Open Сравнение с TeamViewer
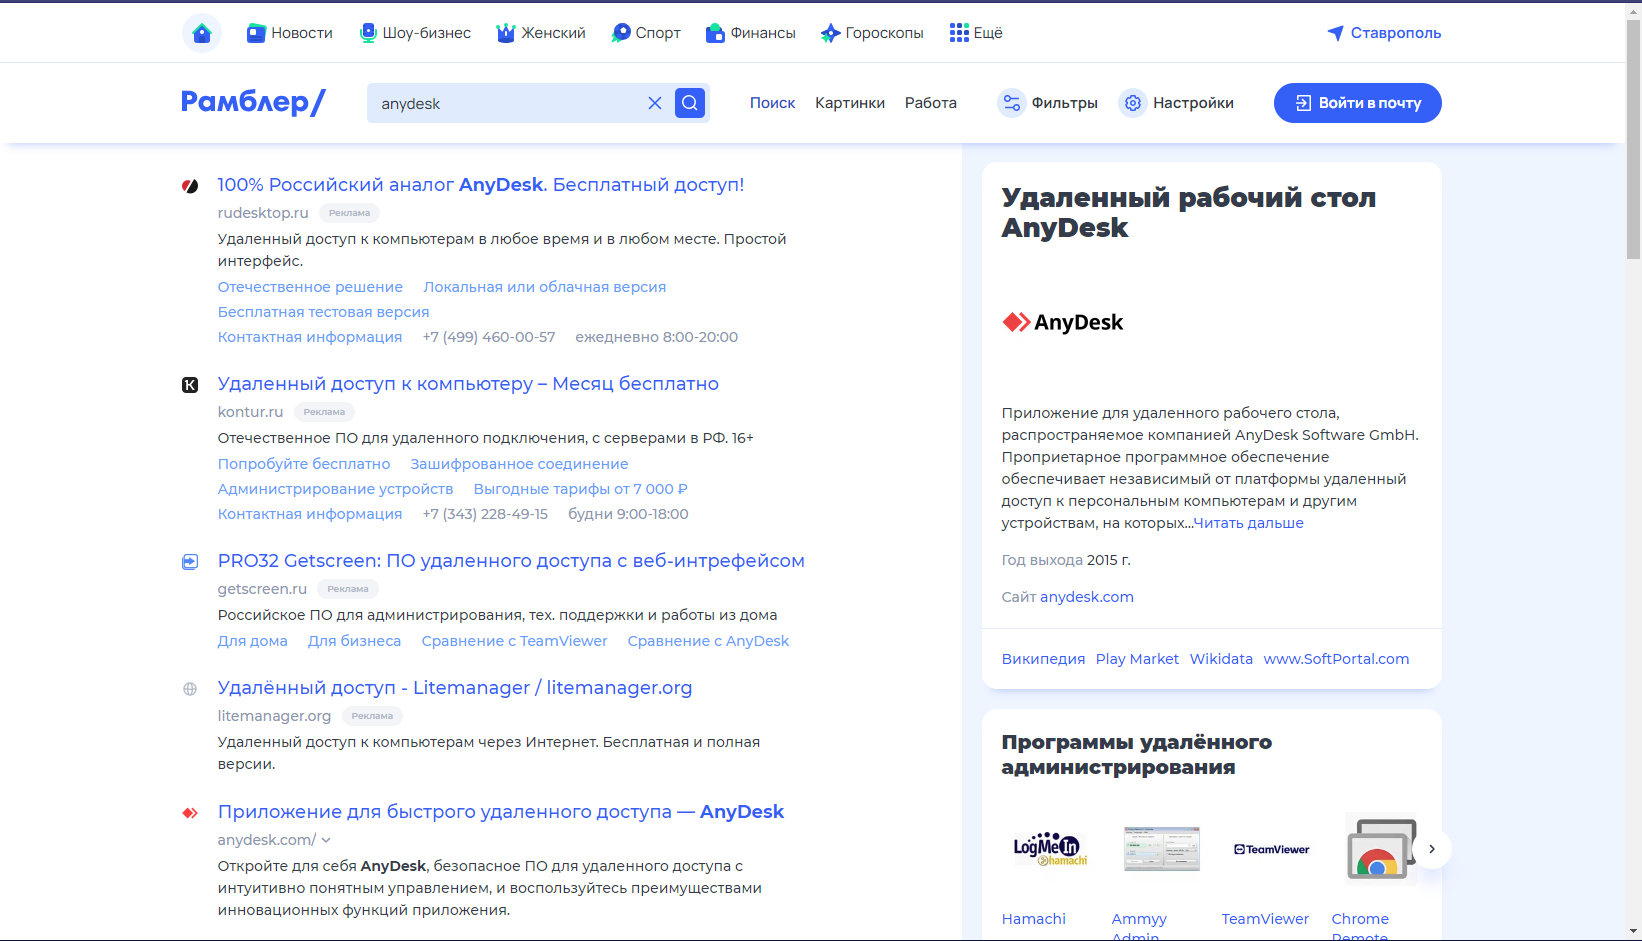This screenshot has height=941, width=1642. (514, 641)
